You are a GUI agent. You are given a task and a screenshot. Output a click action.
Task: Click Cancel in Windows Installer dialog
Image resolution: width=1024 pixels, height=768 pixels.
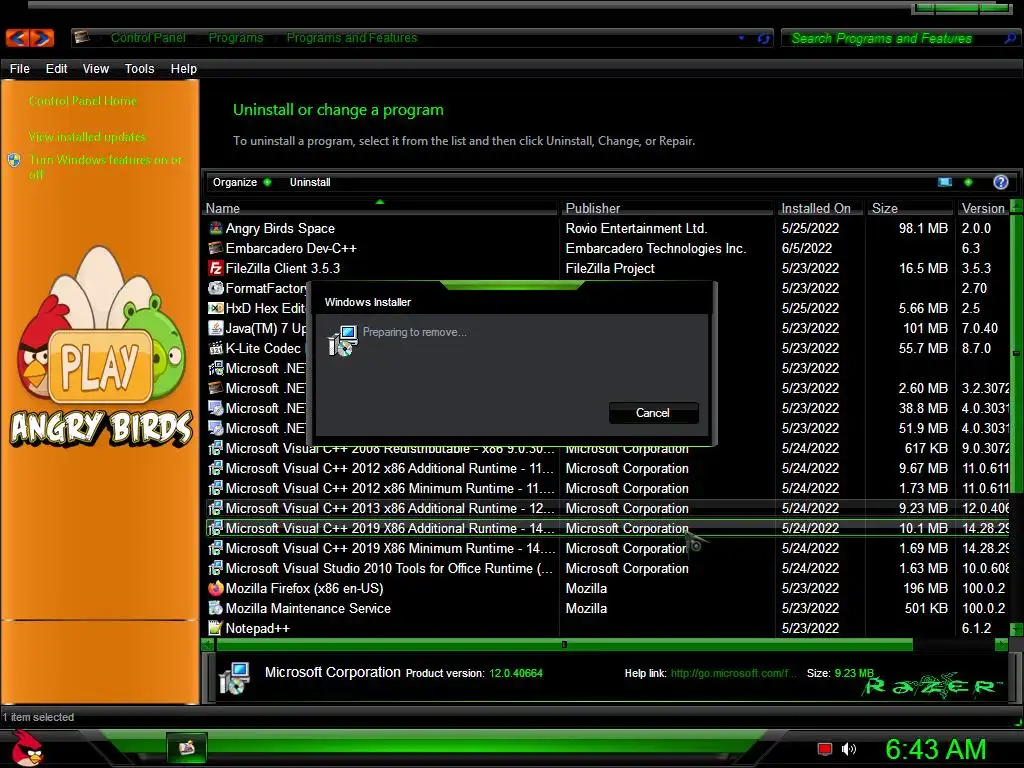(653, 413)
